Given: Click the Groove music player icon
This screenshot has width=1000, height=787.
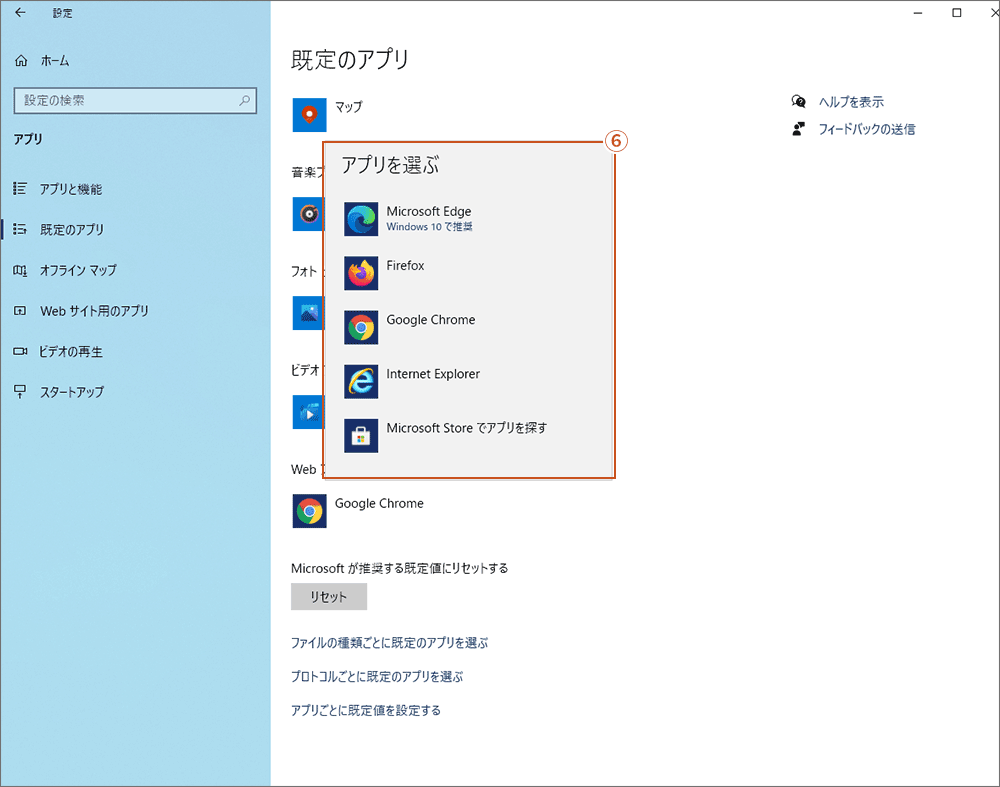Looking at the screenshot, I should (x=308, y=214).
